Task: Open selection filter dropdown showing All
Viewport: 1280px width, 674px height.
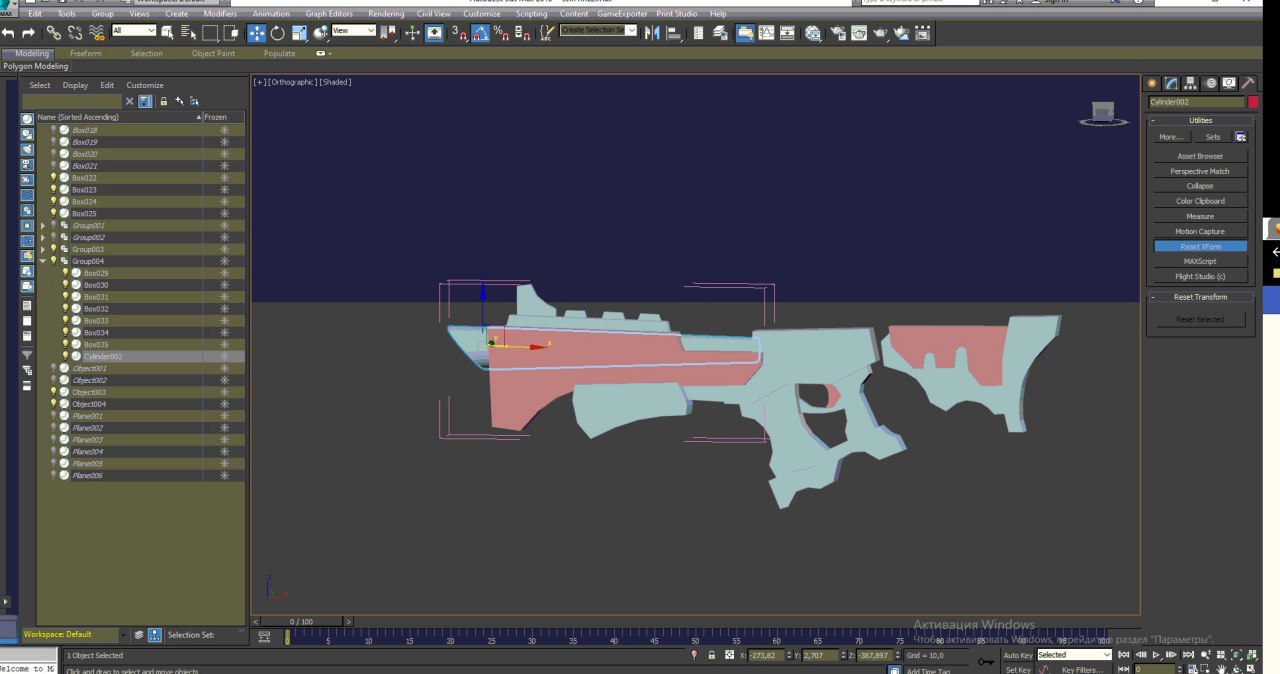Action: (x=134, y=31)
